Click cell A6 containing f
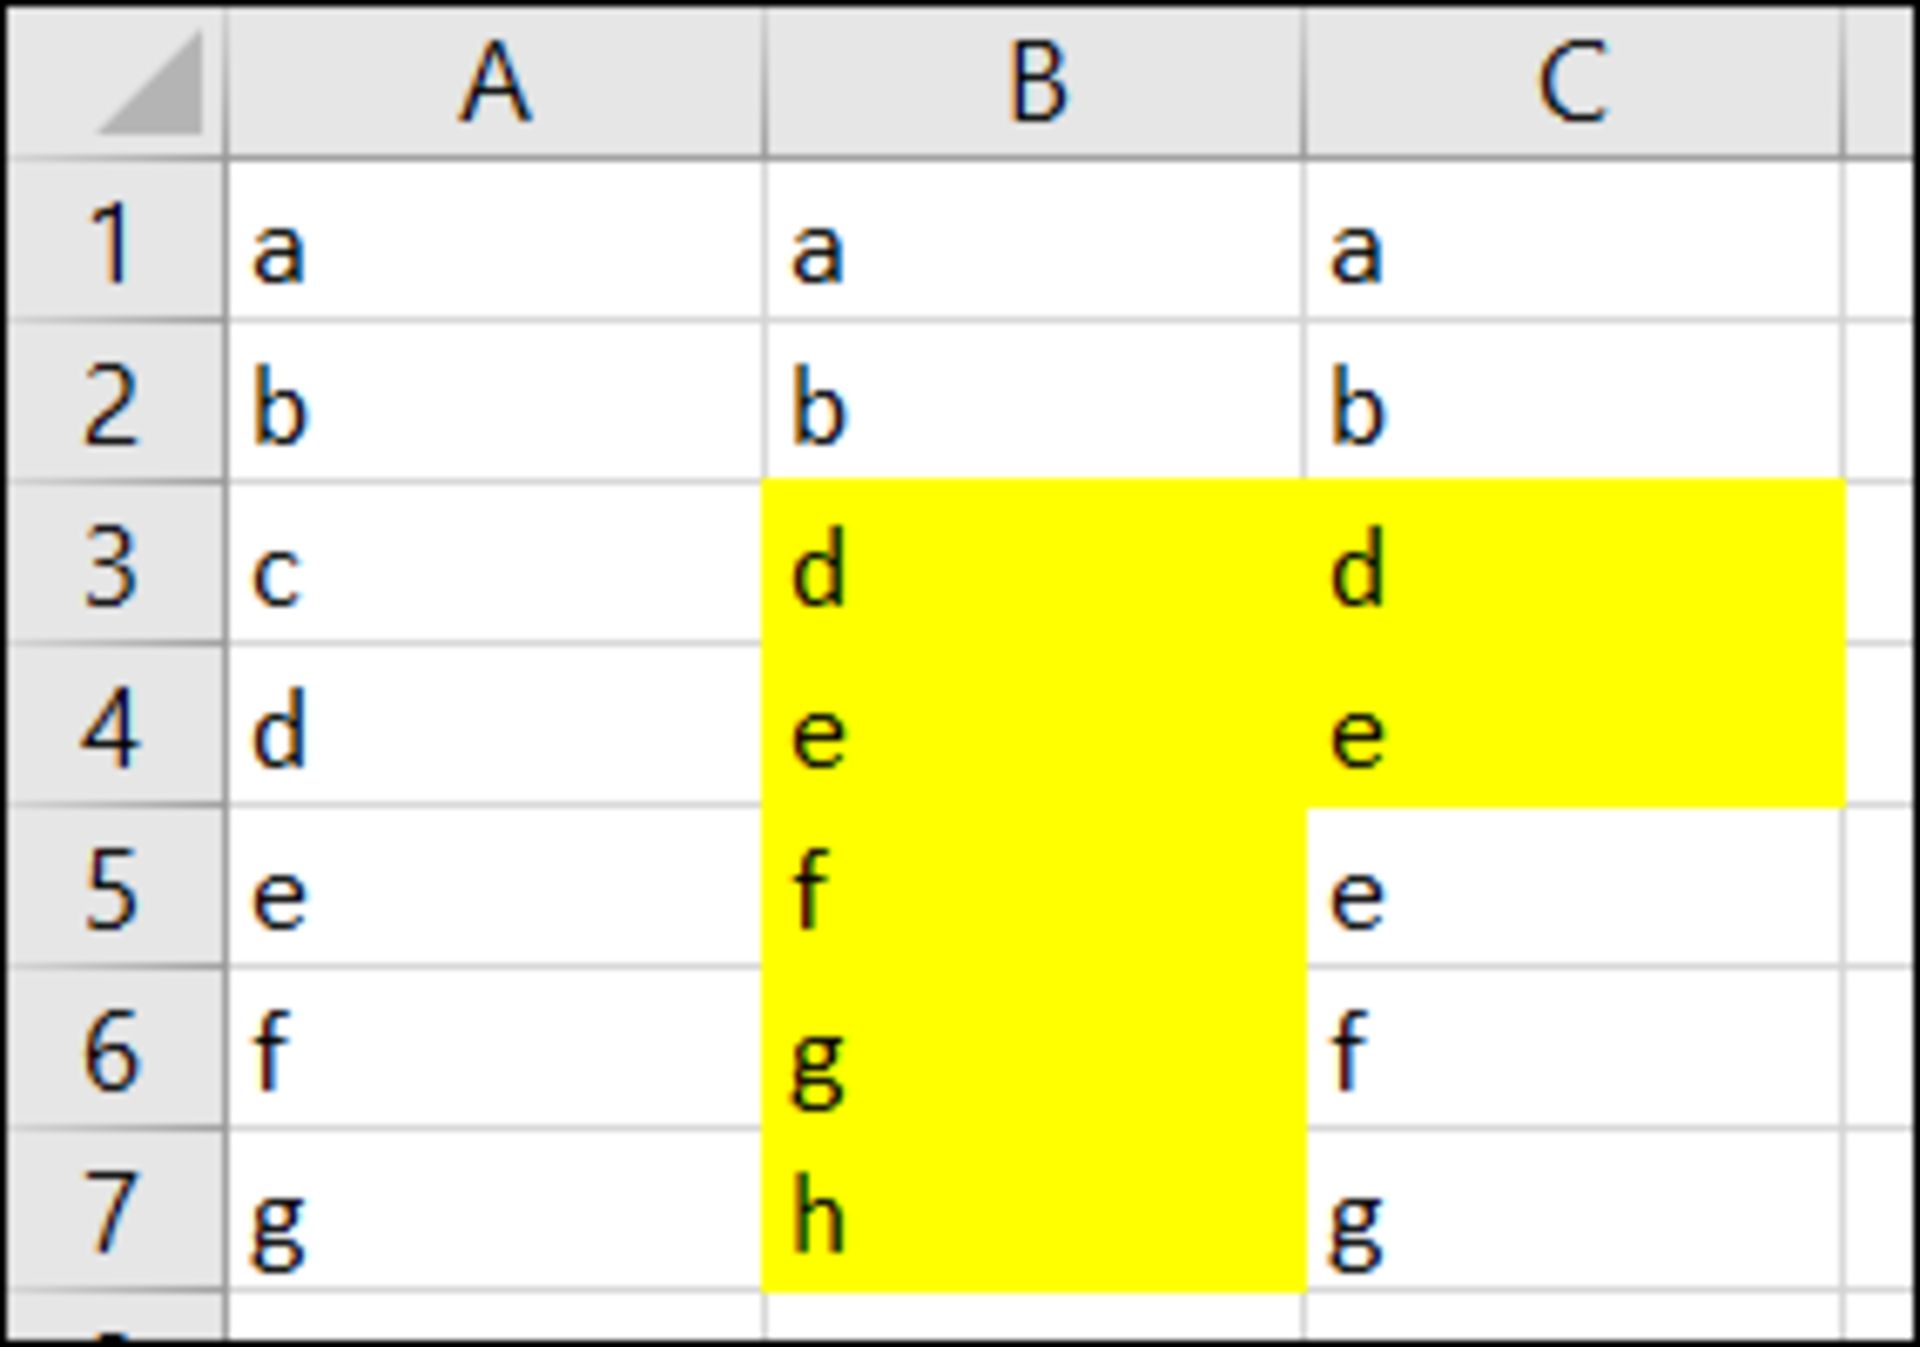This screenshot has height=1347, width=1920. click(x=495, y=1048)
